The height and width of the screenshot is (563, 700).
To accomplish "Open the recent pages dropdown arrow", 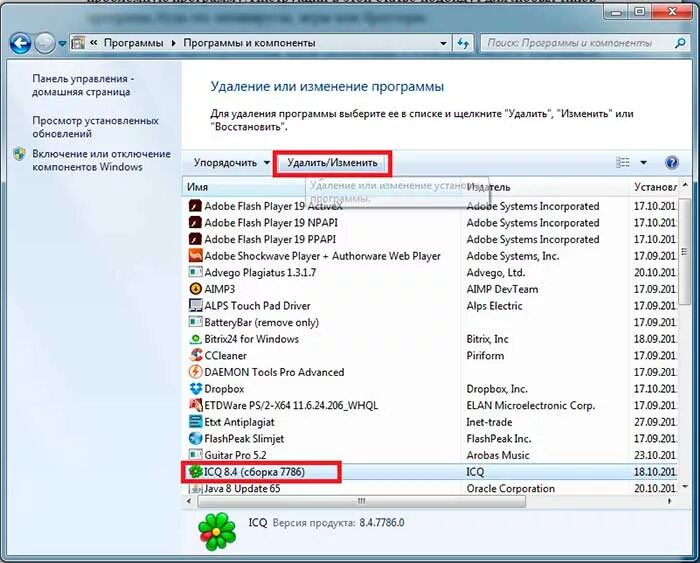I will (62, 44).
